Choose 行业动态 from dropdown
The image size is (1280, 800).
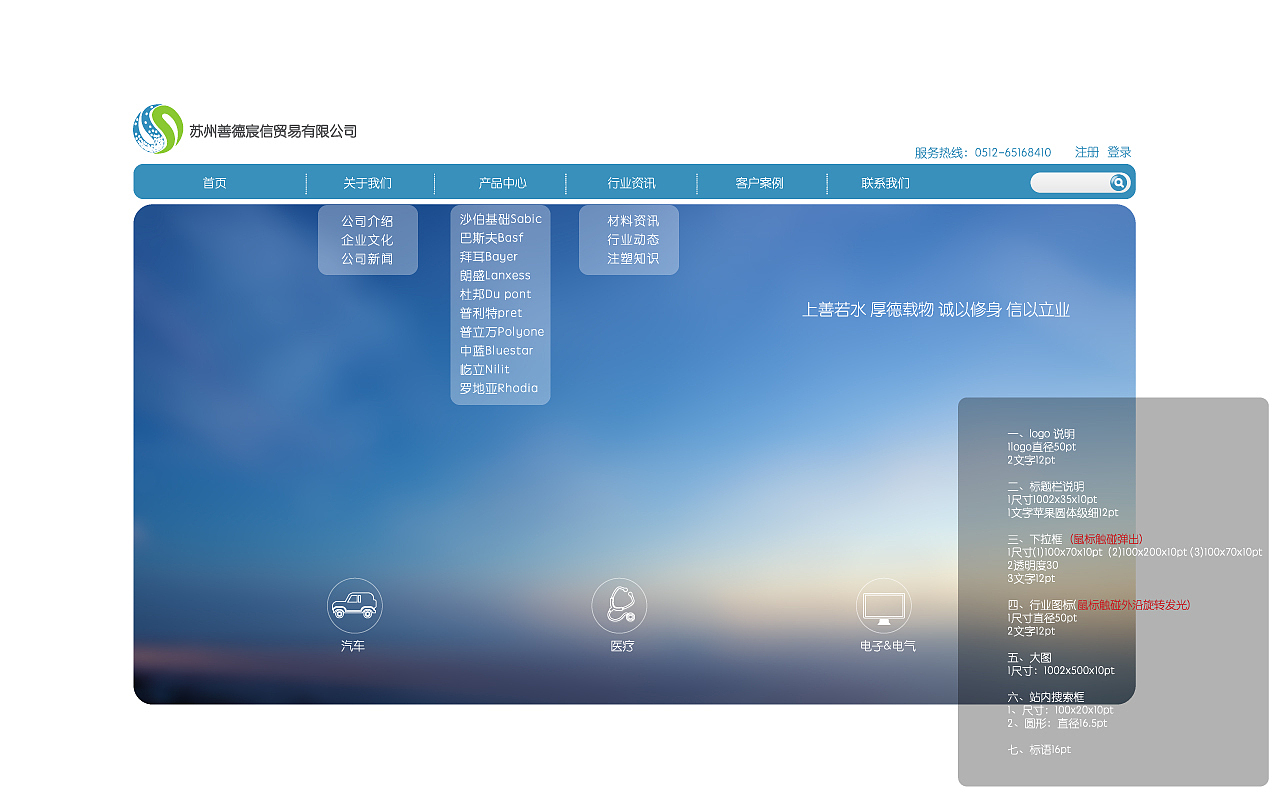click(633, 240)
